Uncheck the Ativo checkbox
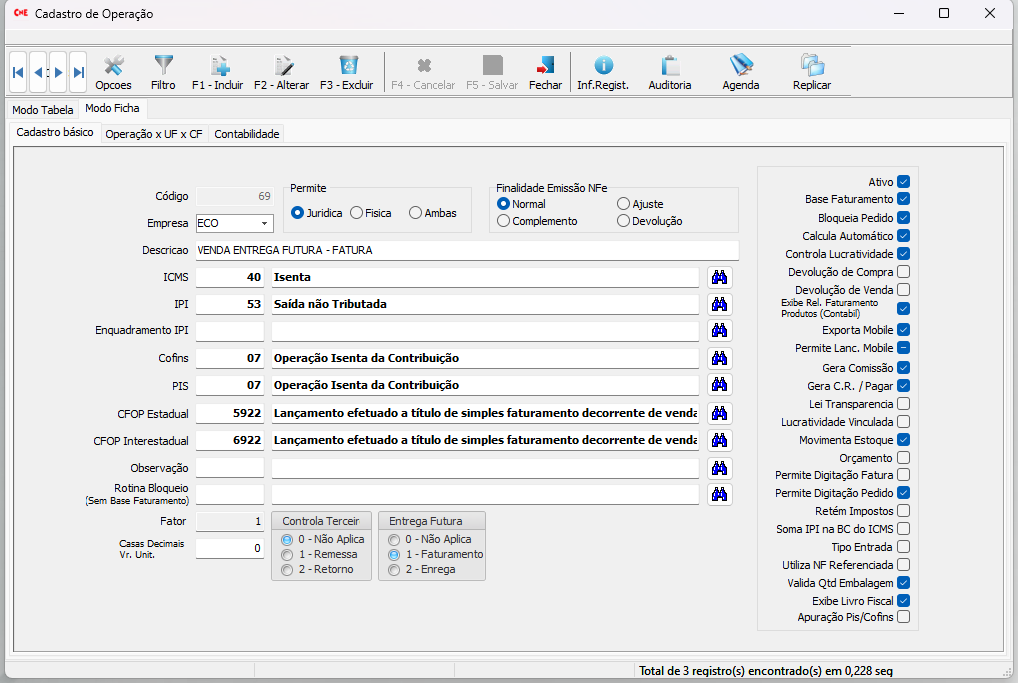 tap(903, 182)
